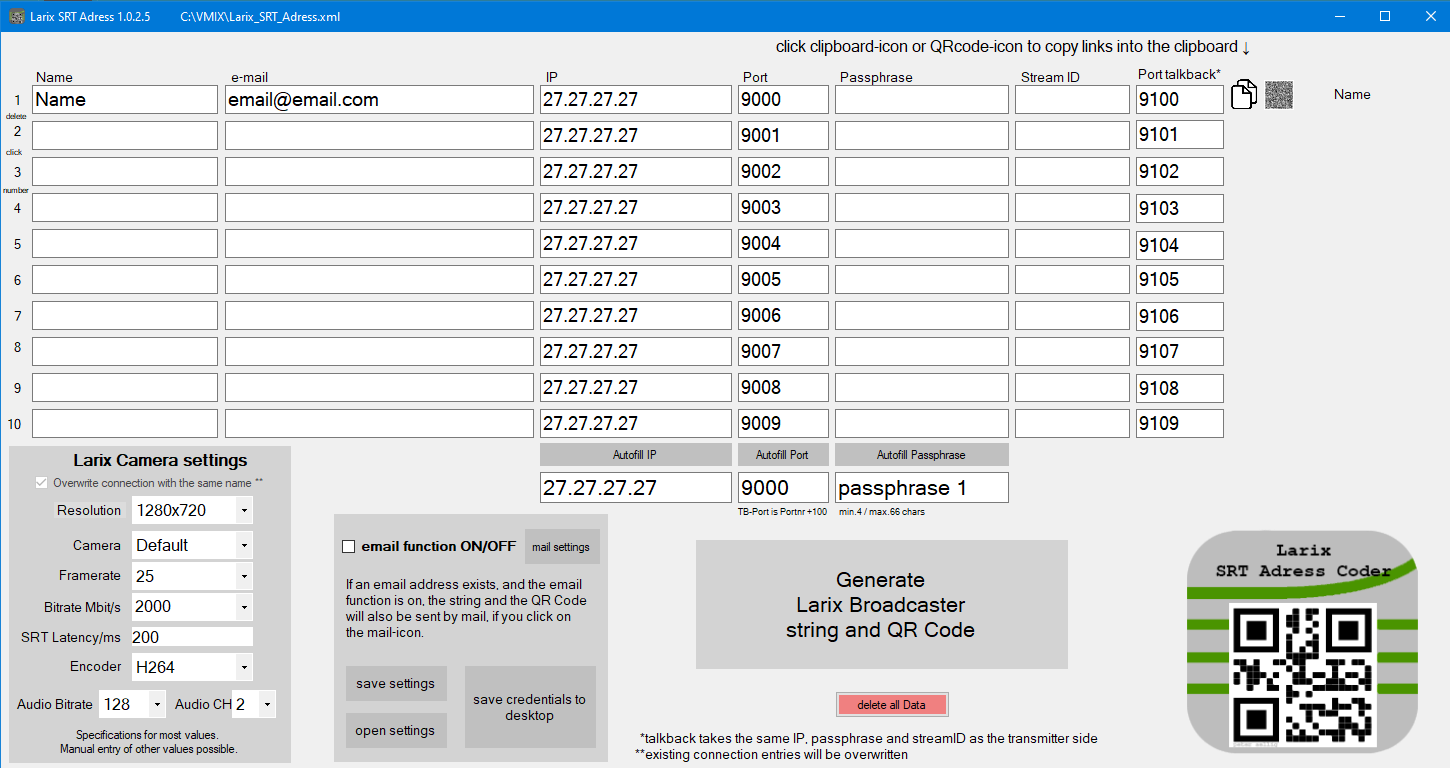Viewport: 1450px width, 768px height.
Task: Click the Larix SRT Adress Coder logo
Action: pos(1302,640)
